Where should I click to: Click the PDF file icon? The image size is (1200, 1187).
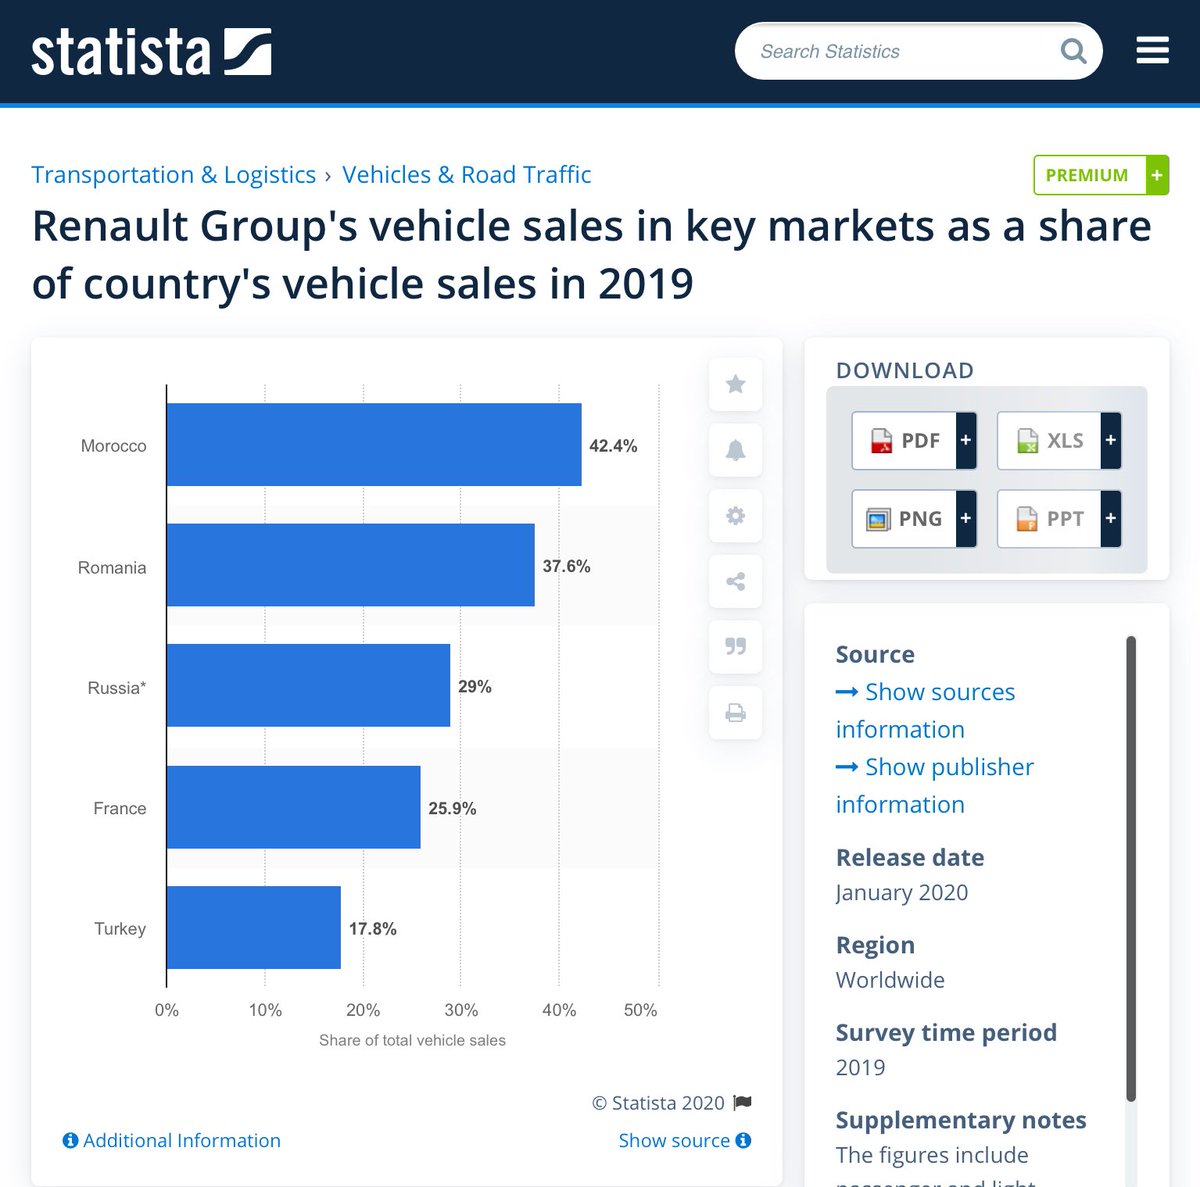pyautogui.click(x=881, y=441)
